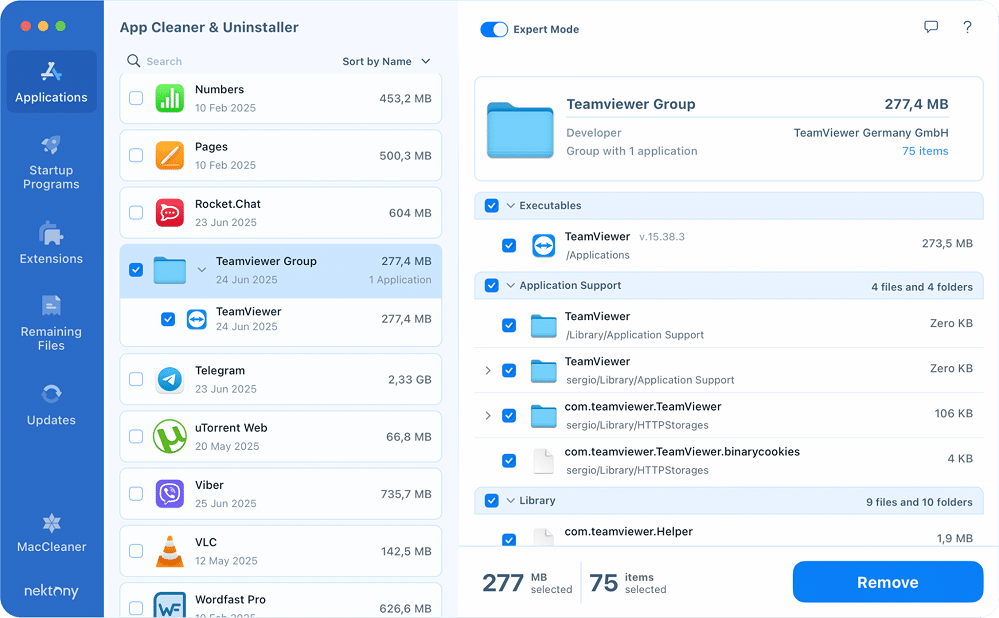Uncheck TeamViewer sub-item checkbox in list

(x=168, y=319)
